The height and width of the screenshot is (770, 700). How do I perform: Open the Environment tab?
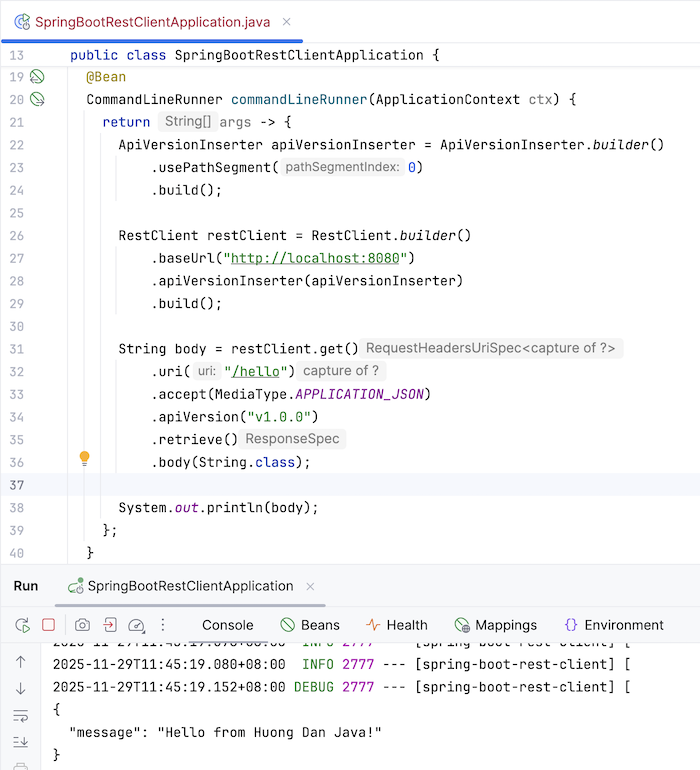[x=613, y=625]
